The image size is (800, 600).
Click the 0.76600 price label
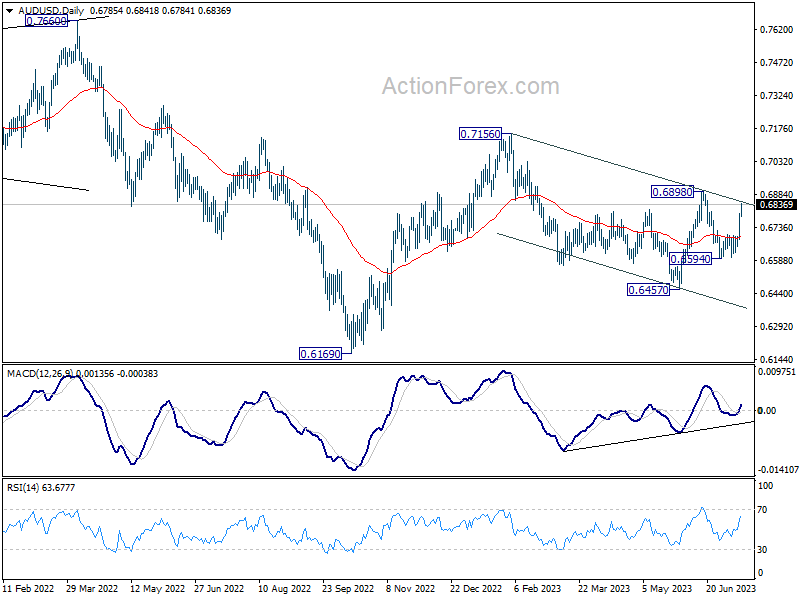coord(46,21)
